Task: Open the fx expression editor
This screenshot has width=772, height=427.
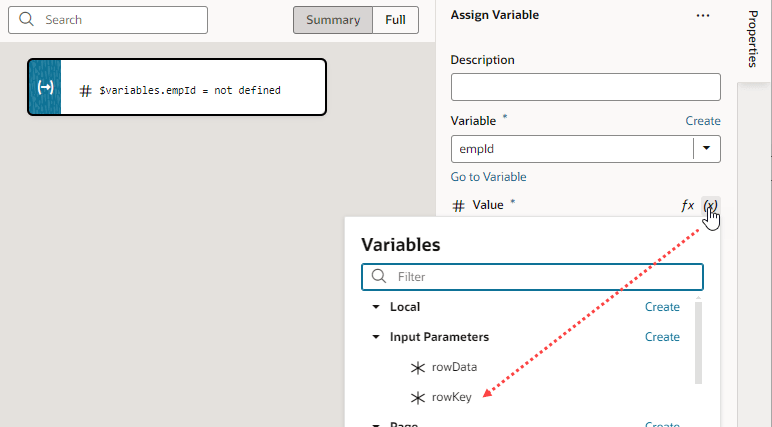Action: tap(688, 205)
